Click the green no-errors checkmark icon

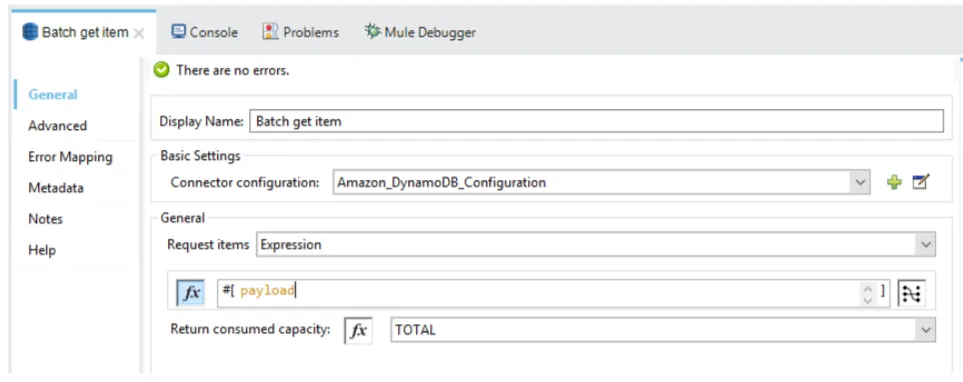(x=162, y=70)
